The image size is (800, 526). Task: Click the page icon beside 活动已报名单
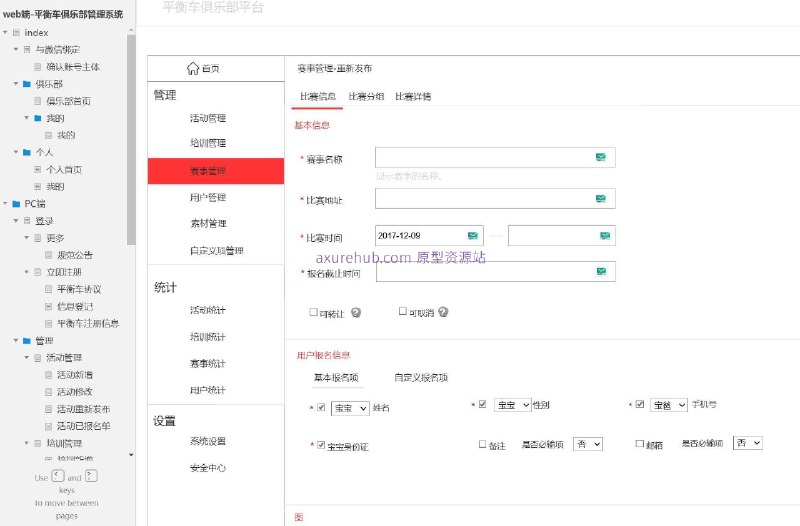click(x=48, y=426)
